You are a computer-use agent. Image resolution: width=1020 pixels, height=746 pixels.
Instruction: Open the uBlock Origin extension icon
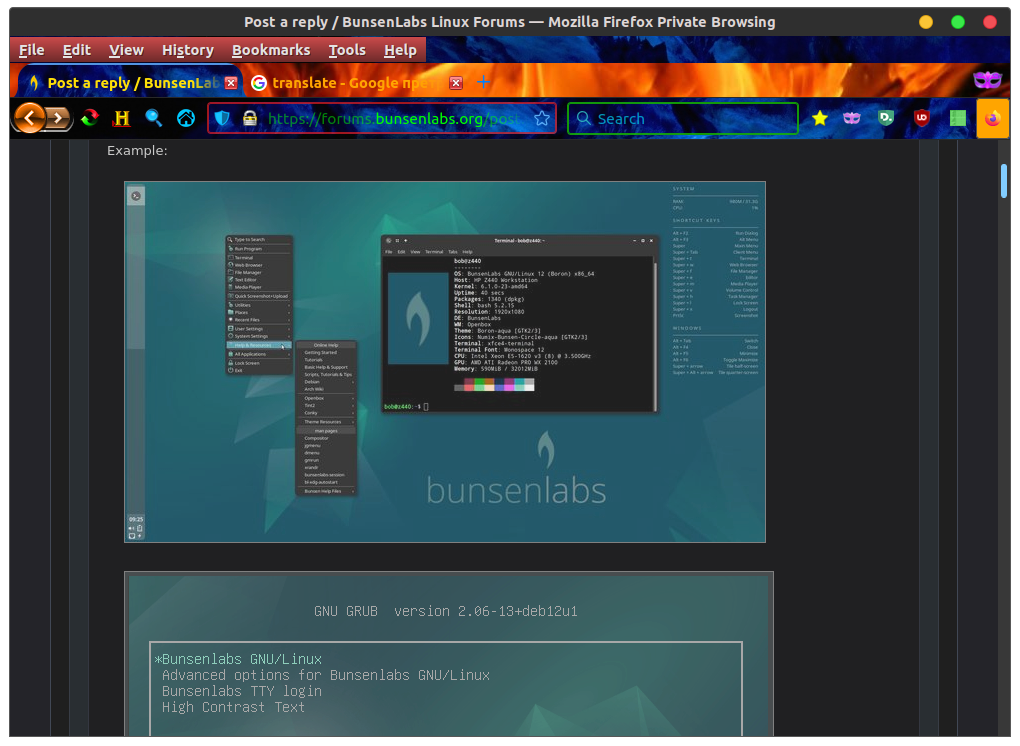921,118
